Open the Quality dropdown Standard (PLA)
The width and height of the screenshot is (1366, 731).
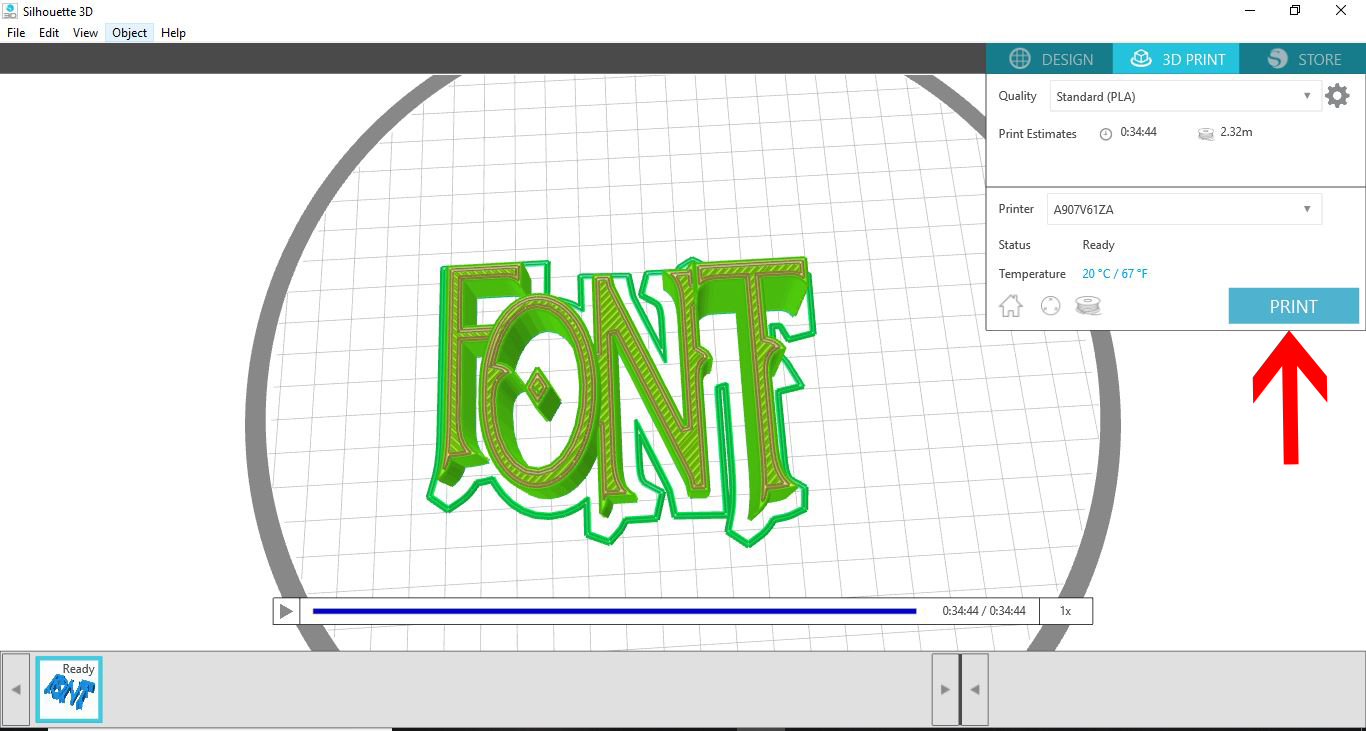click(x=1185, y=96)
